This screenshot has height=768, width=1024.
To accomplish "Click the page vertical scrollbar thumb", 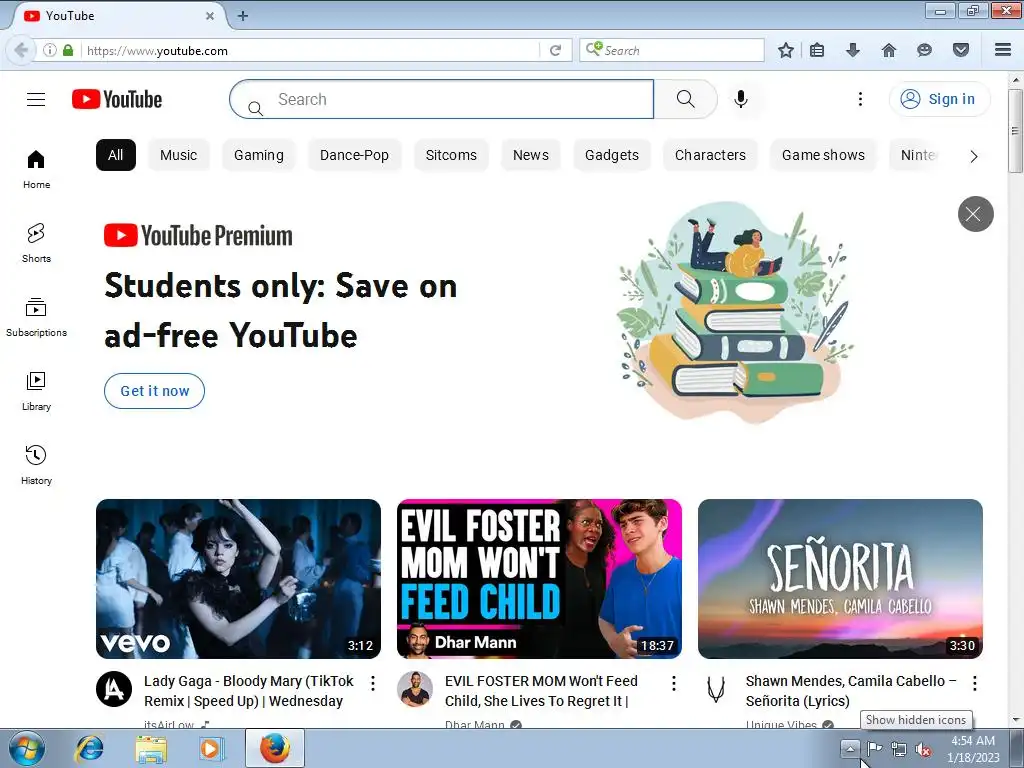I will click(x=1015, y=131).
